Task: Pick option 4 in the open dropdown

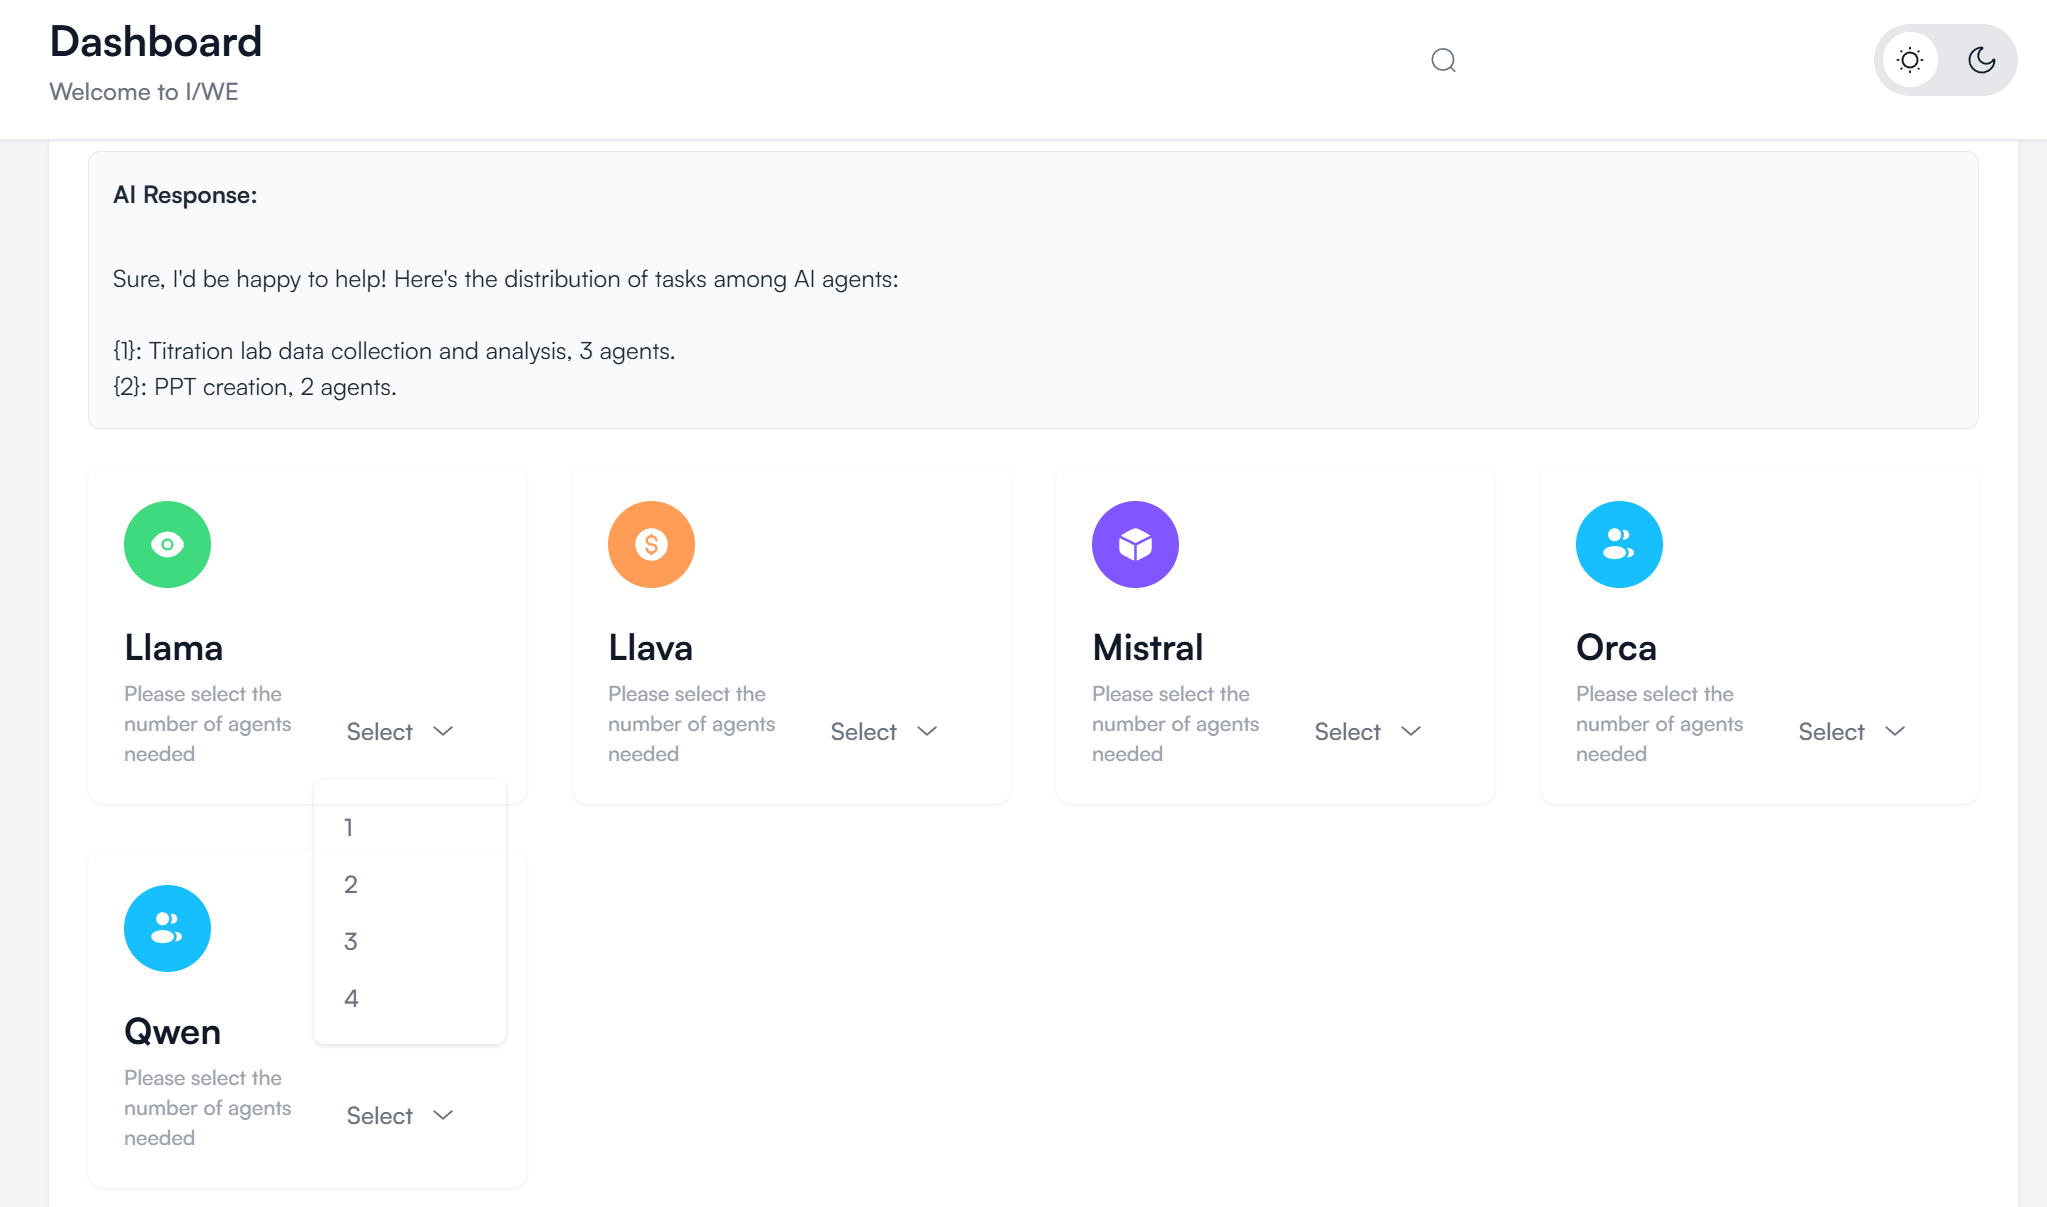Action: click(x=350, y=998)
